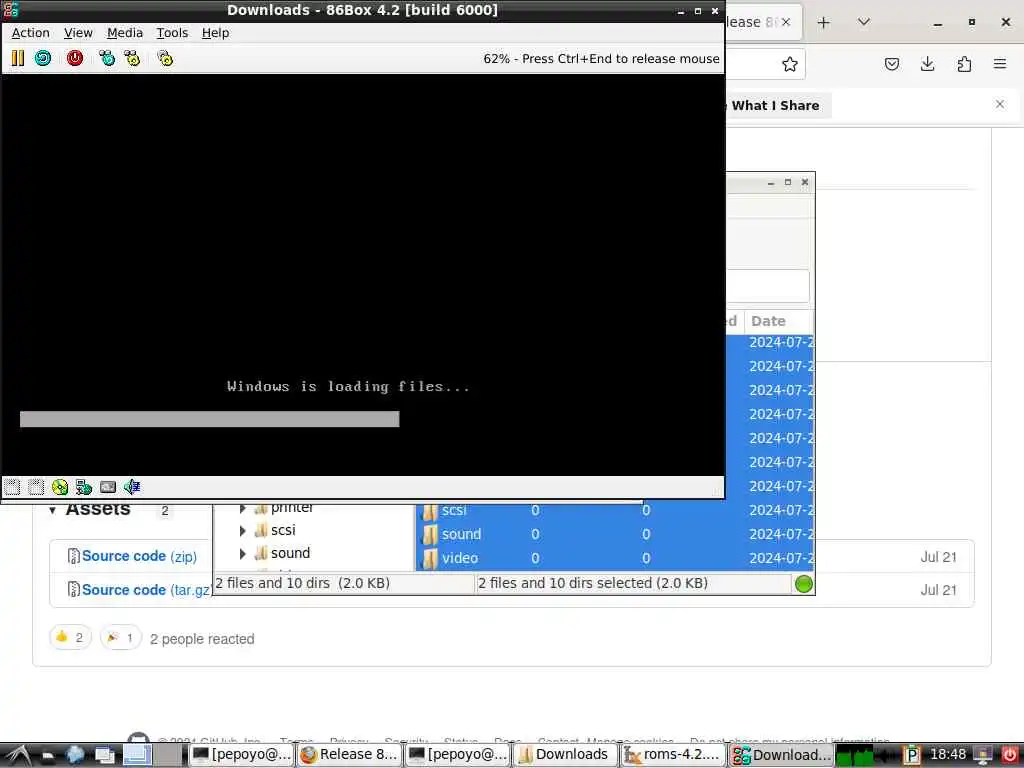Dismiss the What I Share notification bar
This screenshot has width=1024, height=768.
[1000, 104]
